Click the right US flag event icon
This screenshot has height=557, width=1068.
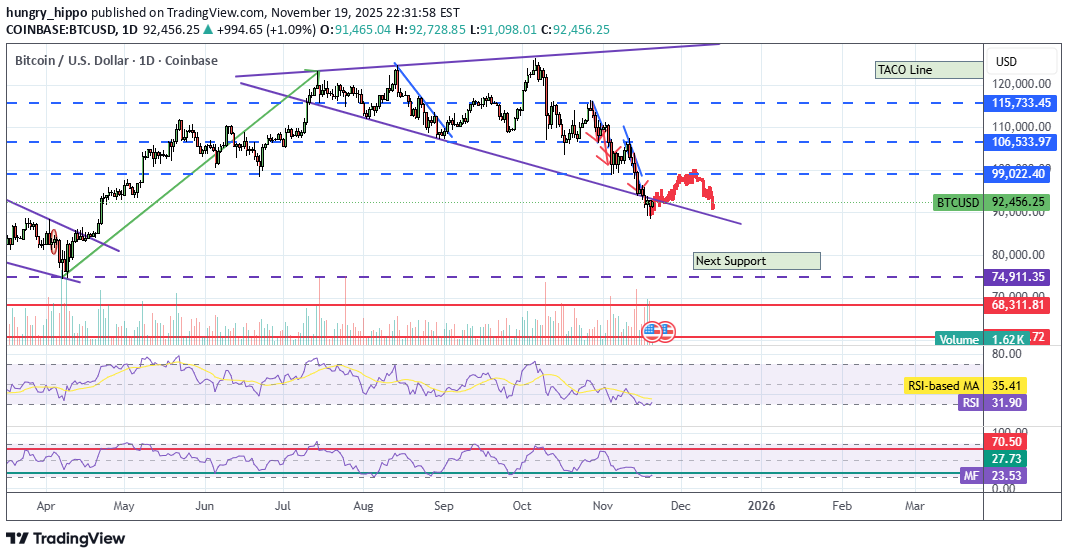(667, 329)
